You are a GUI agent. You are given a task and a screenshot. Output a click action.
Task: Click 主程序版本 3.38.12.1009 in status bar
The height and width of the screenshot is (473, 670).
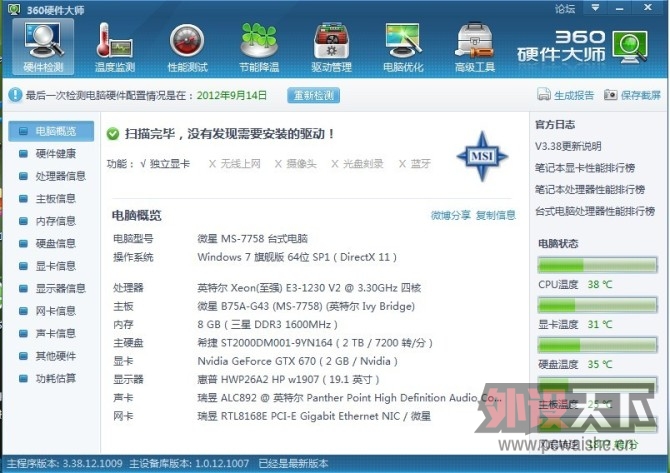(x=65, y=464)
